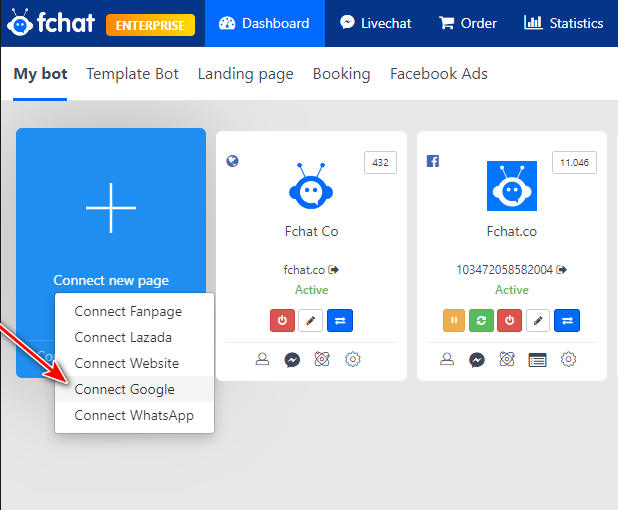The image size is (618, 510).
Task: Choose Connect WhatsApp from menu
Action: click(x=134, y=415)
